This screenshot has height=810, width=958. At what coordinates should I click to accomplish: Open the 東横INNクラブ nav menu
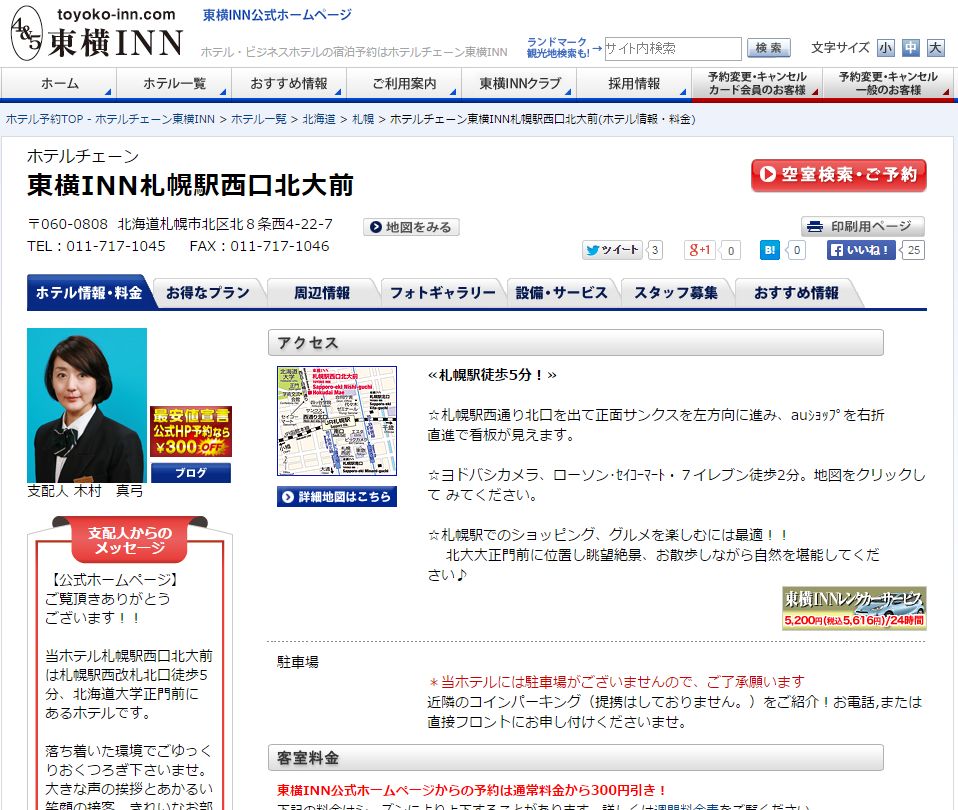(x=519, y=84)
